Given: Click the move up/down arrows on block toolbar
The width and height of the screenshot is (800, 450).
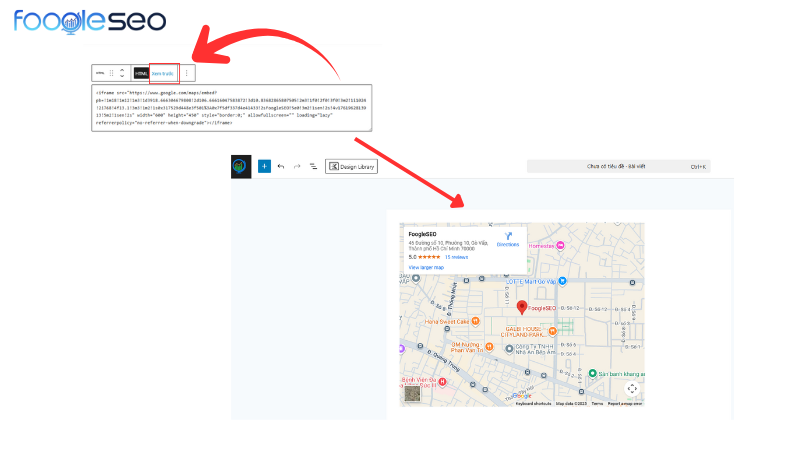Looking at the screenshot, I should click(122, 73).
